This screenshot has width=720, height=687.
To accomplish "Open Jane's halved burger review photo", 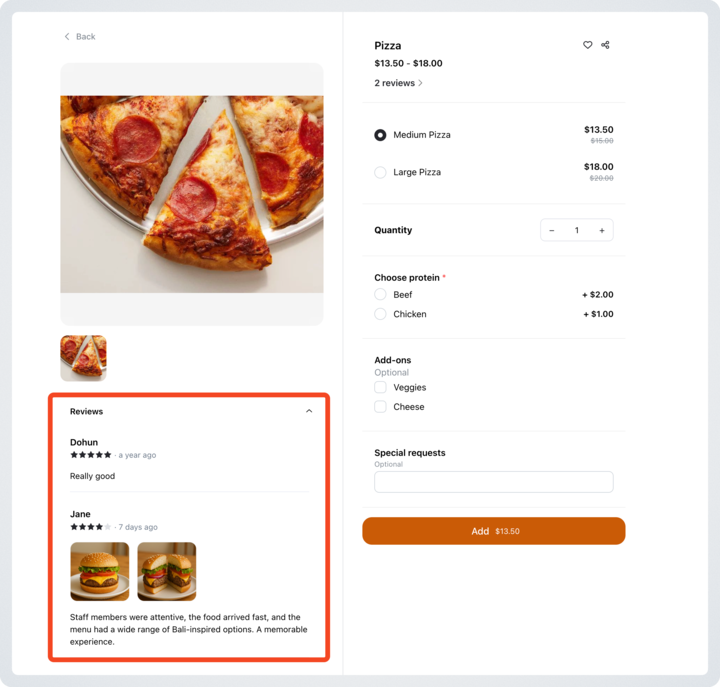I will tap(167, 571).
